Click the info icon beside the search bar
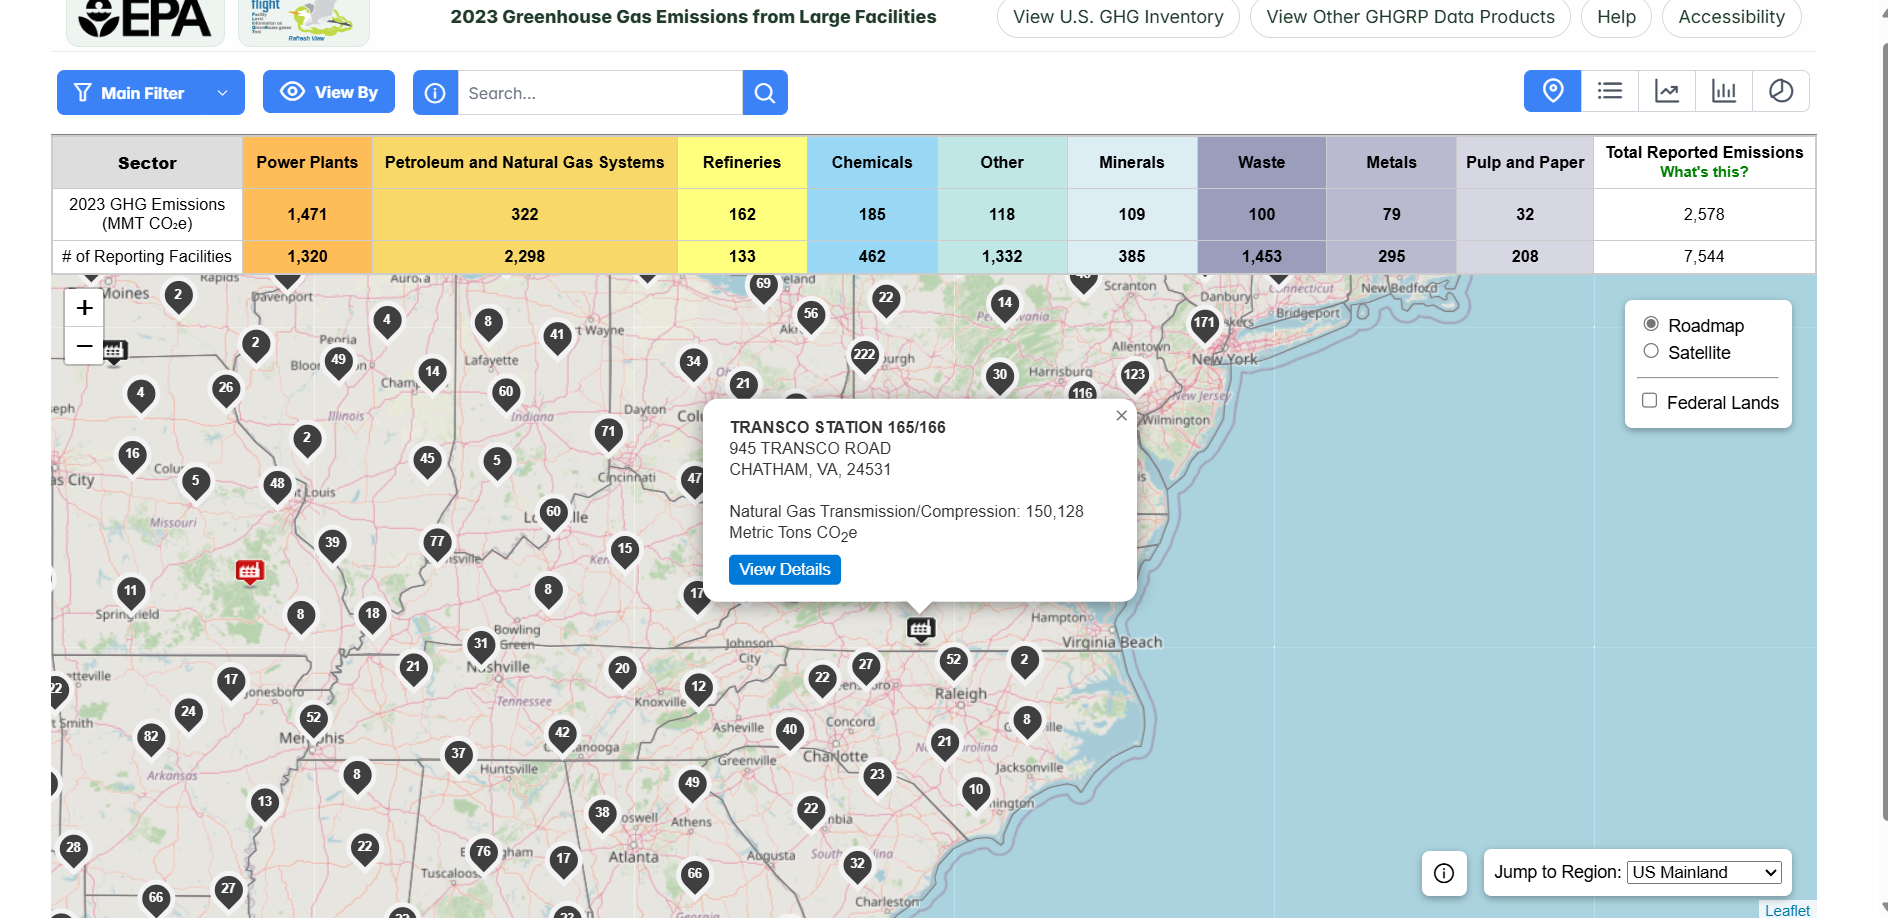This screenshot has height=918, width=1888. pyautogui.click(x=435, y=92)
